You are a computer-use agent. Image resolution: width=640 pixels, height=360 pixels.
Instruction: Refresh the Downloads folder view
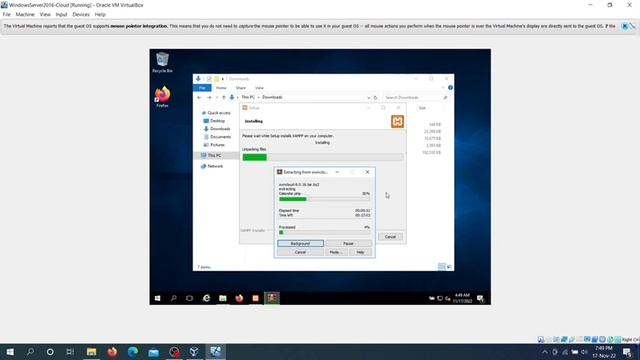pos(376,98)
